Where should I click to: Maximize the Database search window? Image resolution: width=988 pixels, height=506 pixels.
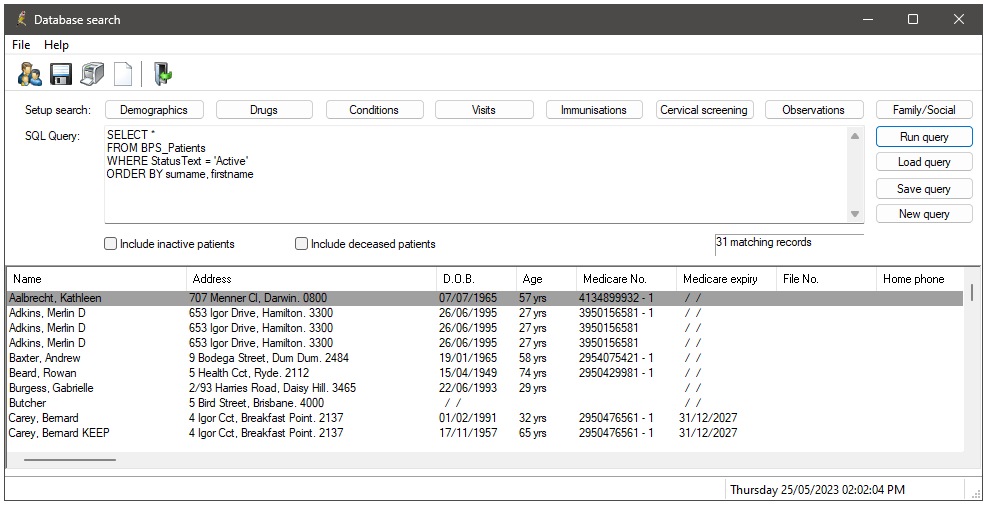pyautogui.click(x=912, y=20)
